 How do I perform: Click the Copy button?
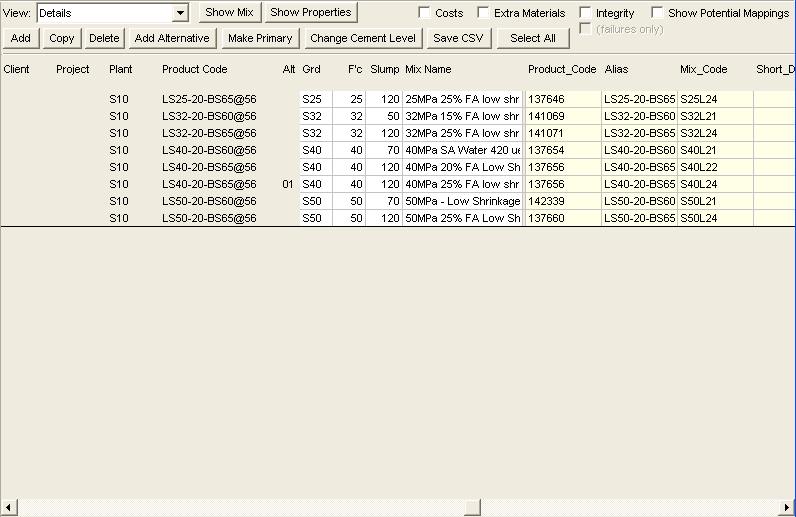point(62,38)
